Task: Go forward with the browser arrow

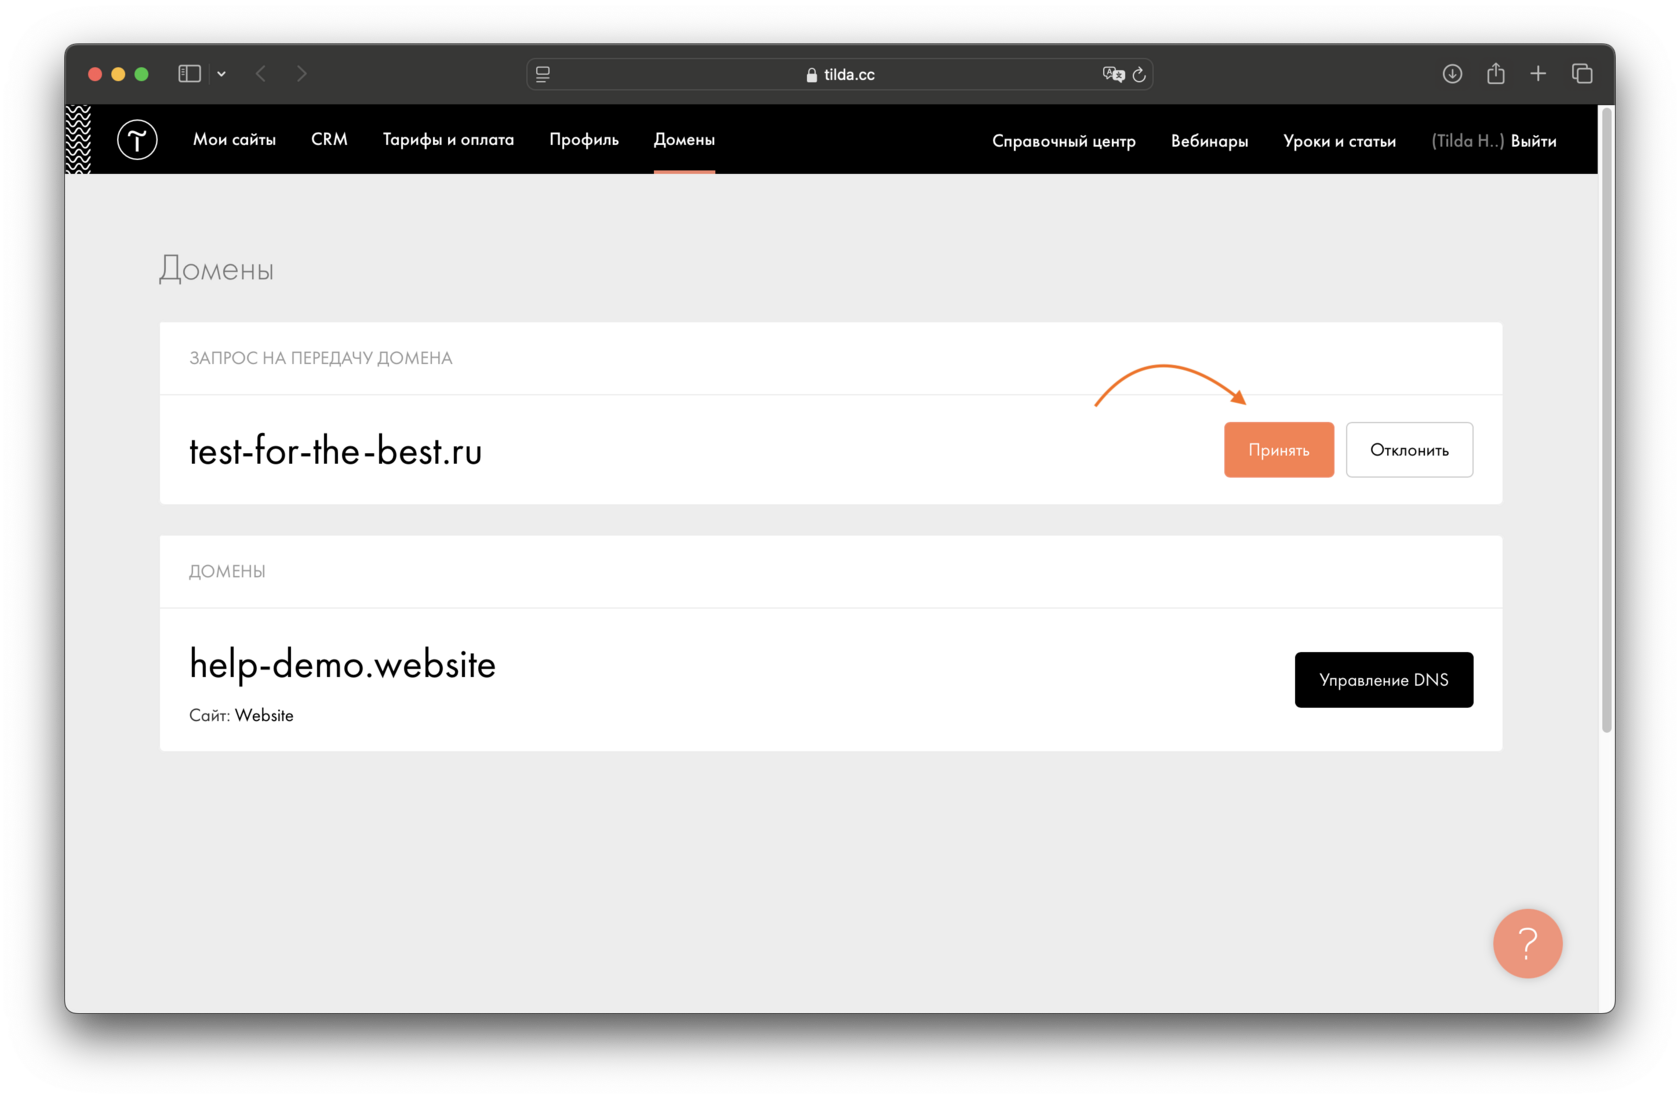Action: 301,74
